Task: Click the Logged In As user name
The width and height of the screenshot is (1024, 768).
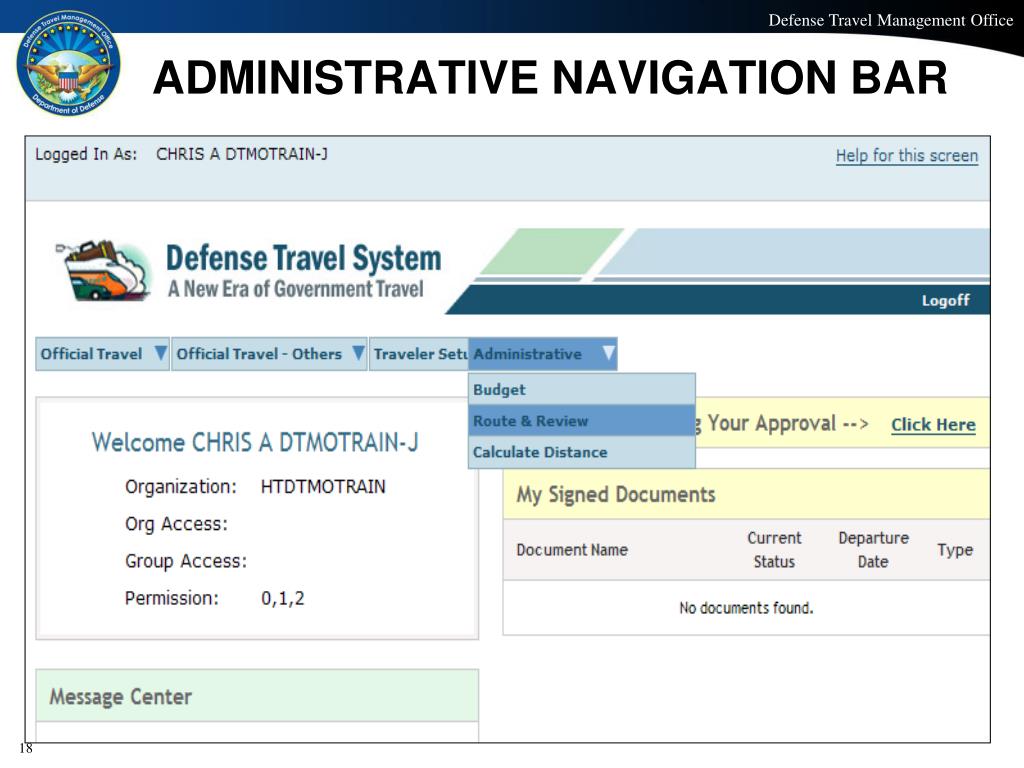Action: pos(242,154)
